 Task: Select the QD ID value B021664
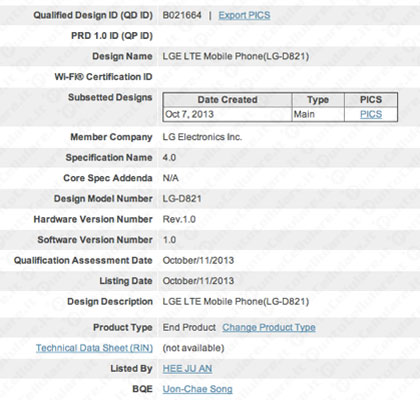pyautogui.click(x=182, y=15)
